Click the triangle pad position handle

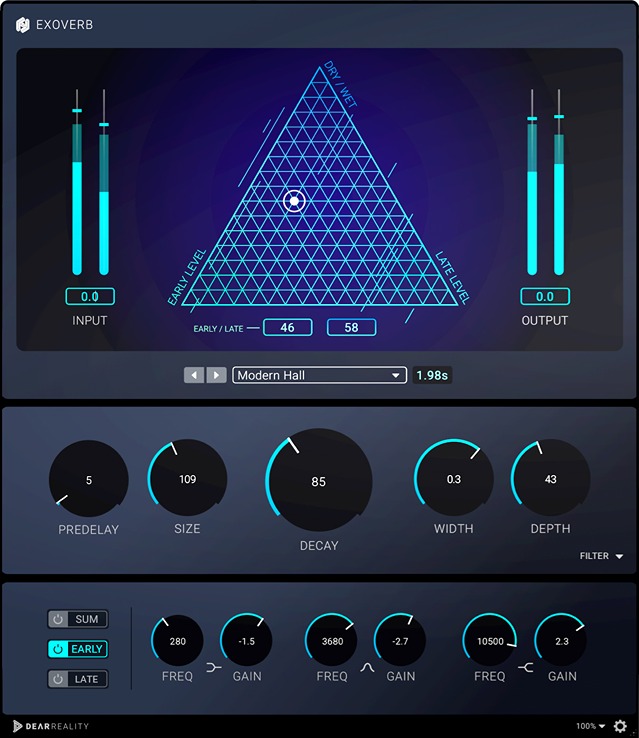tap(295, 201)
